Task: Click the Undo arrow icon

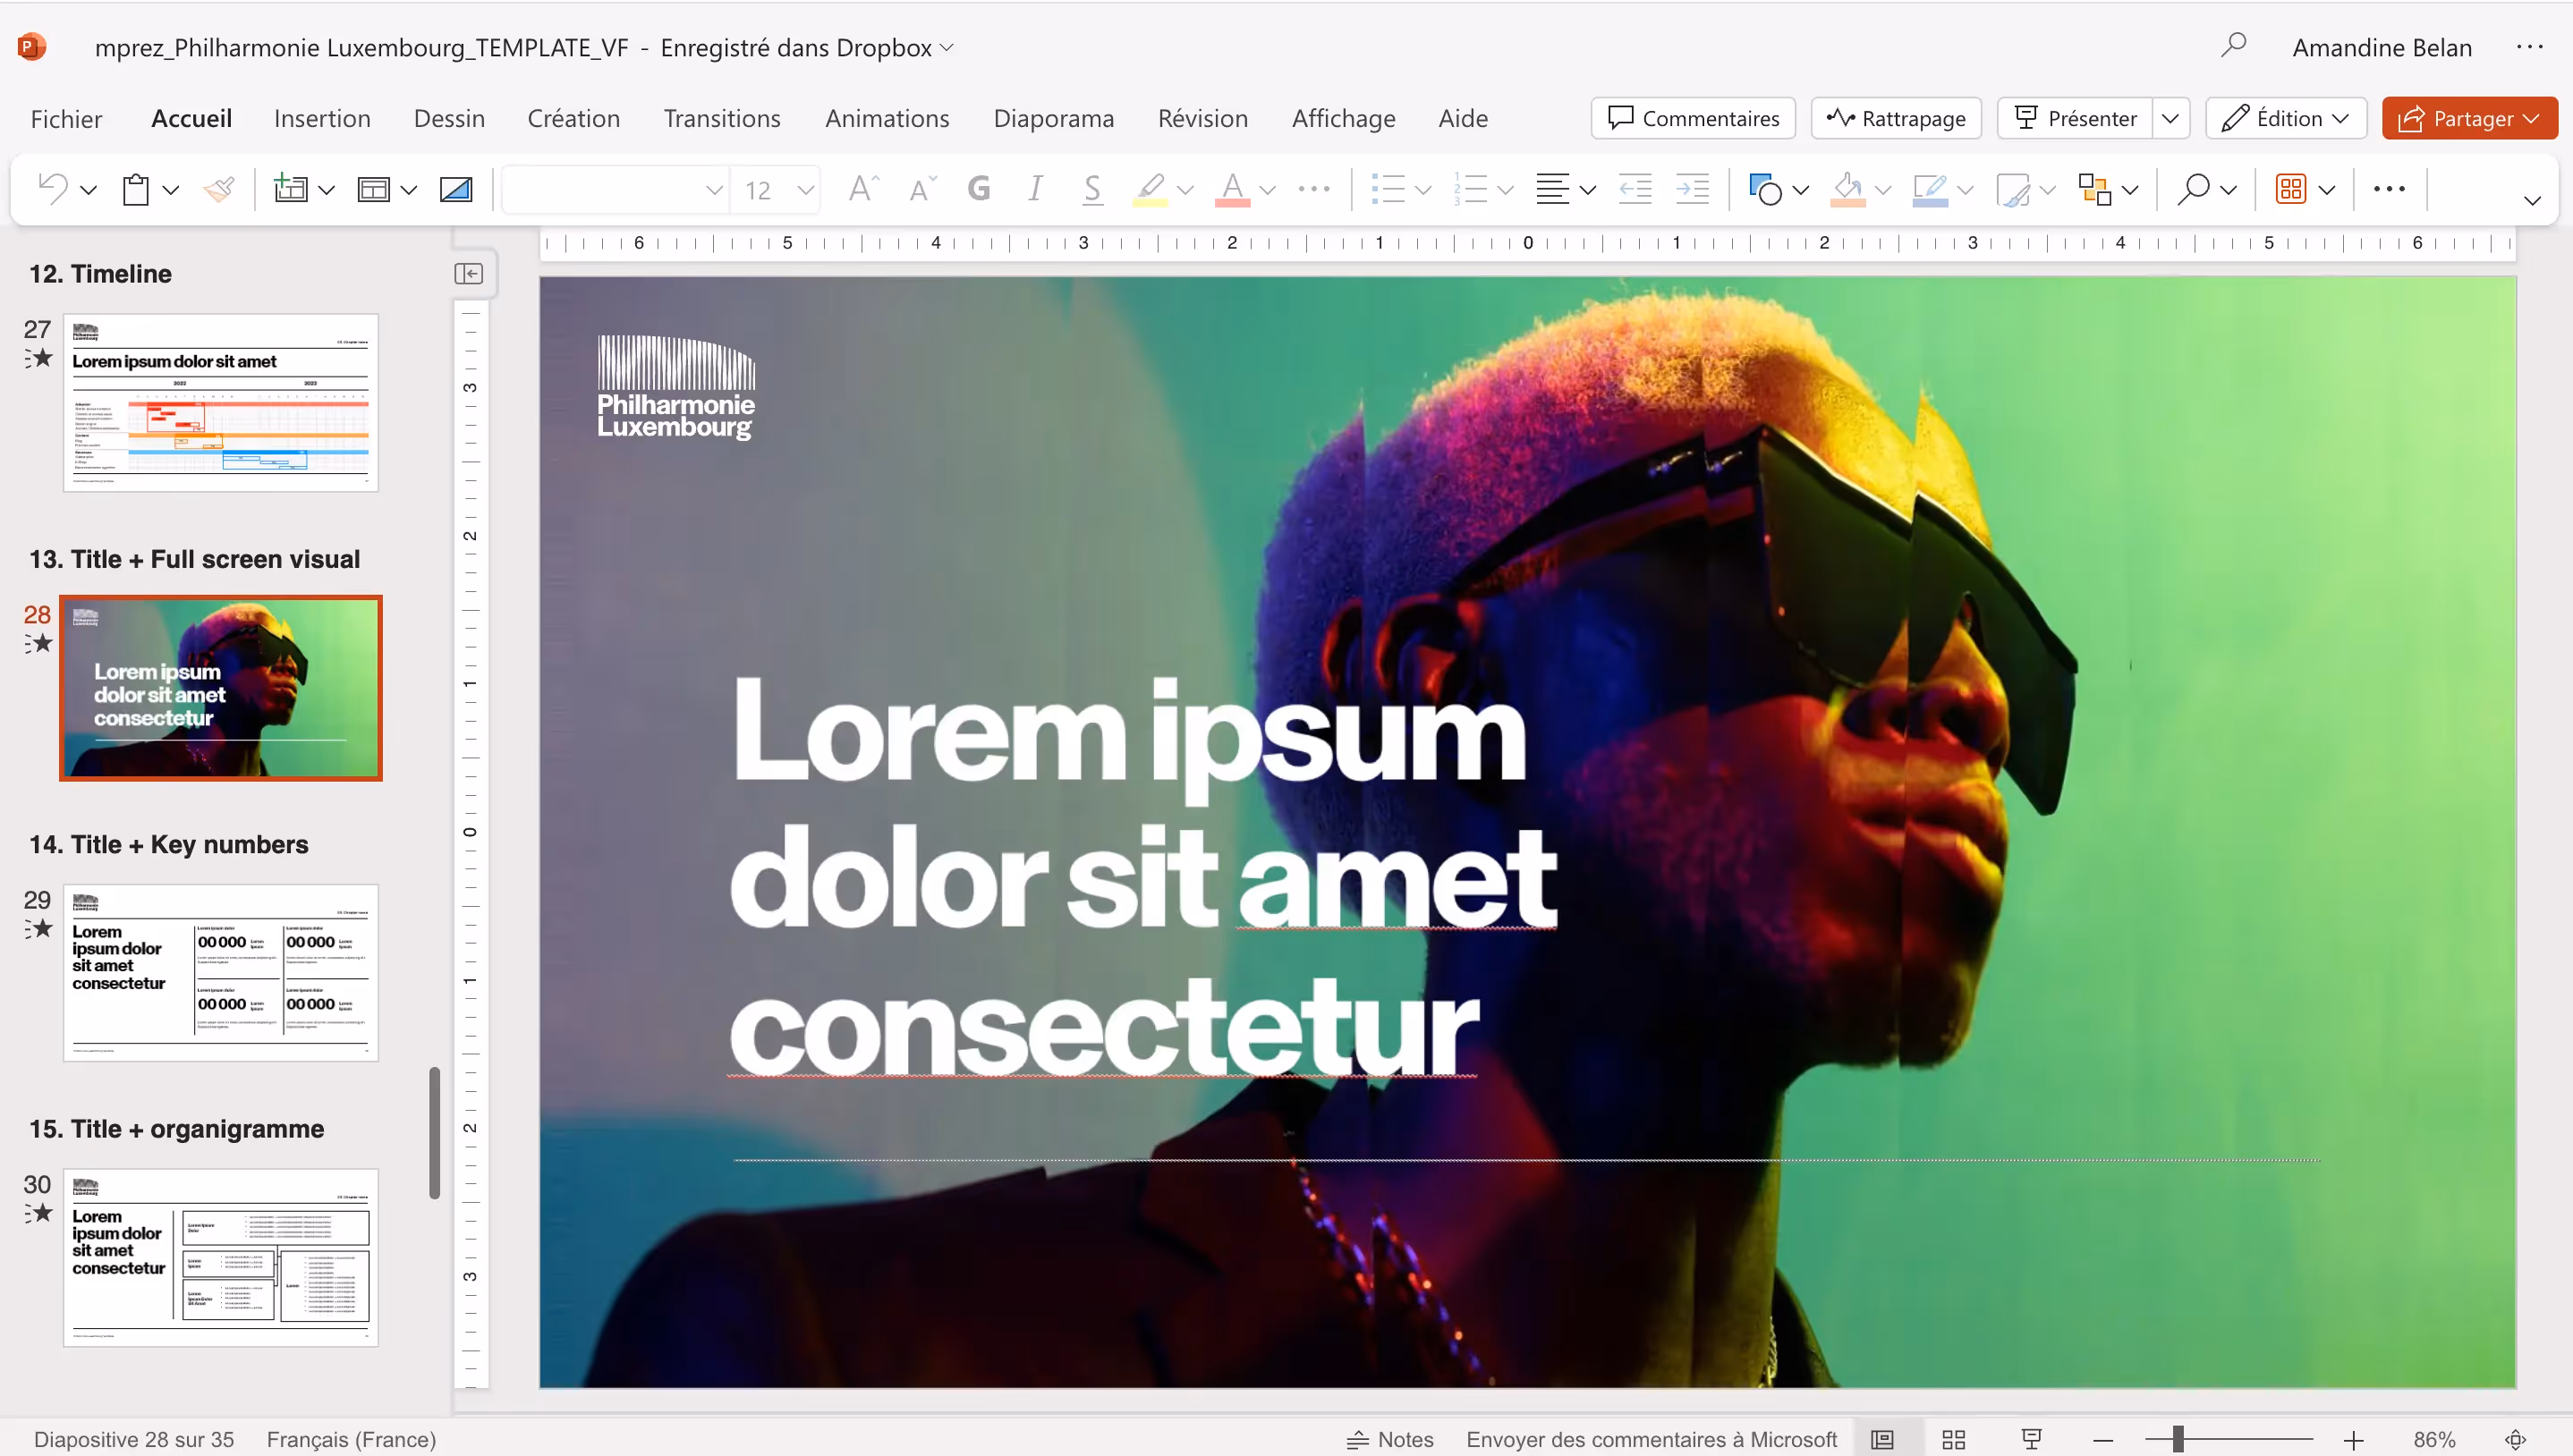Action: [53, 189]
